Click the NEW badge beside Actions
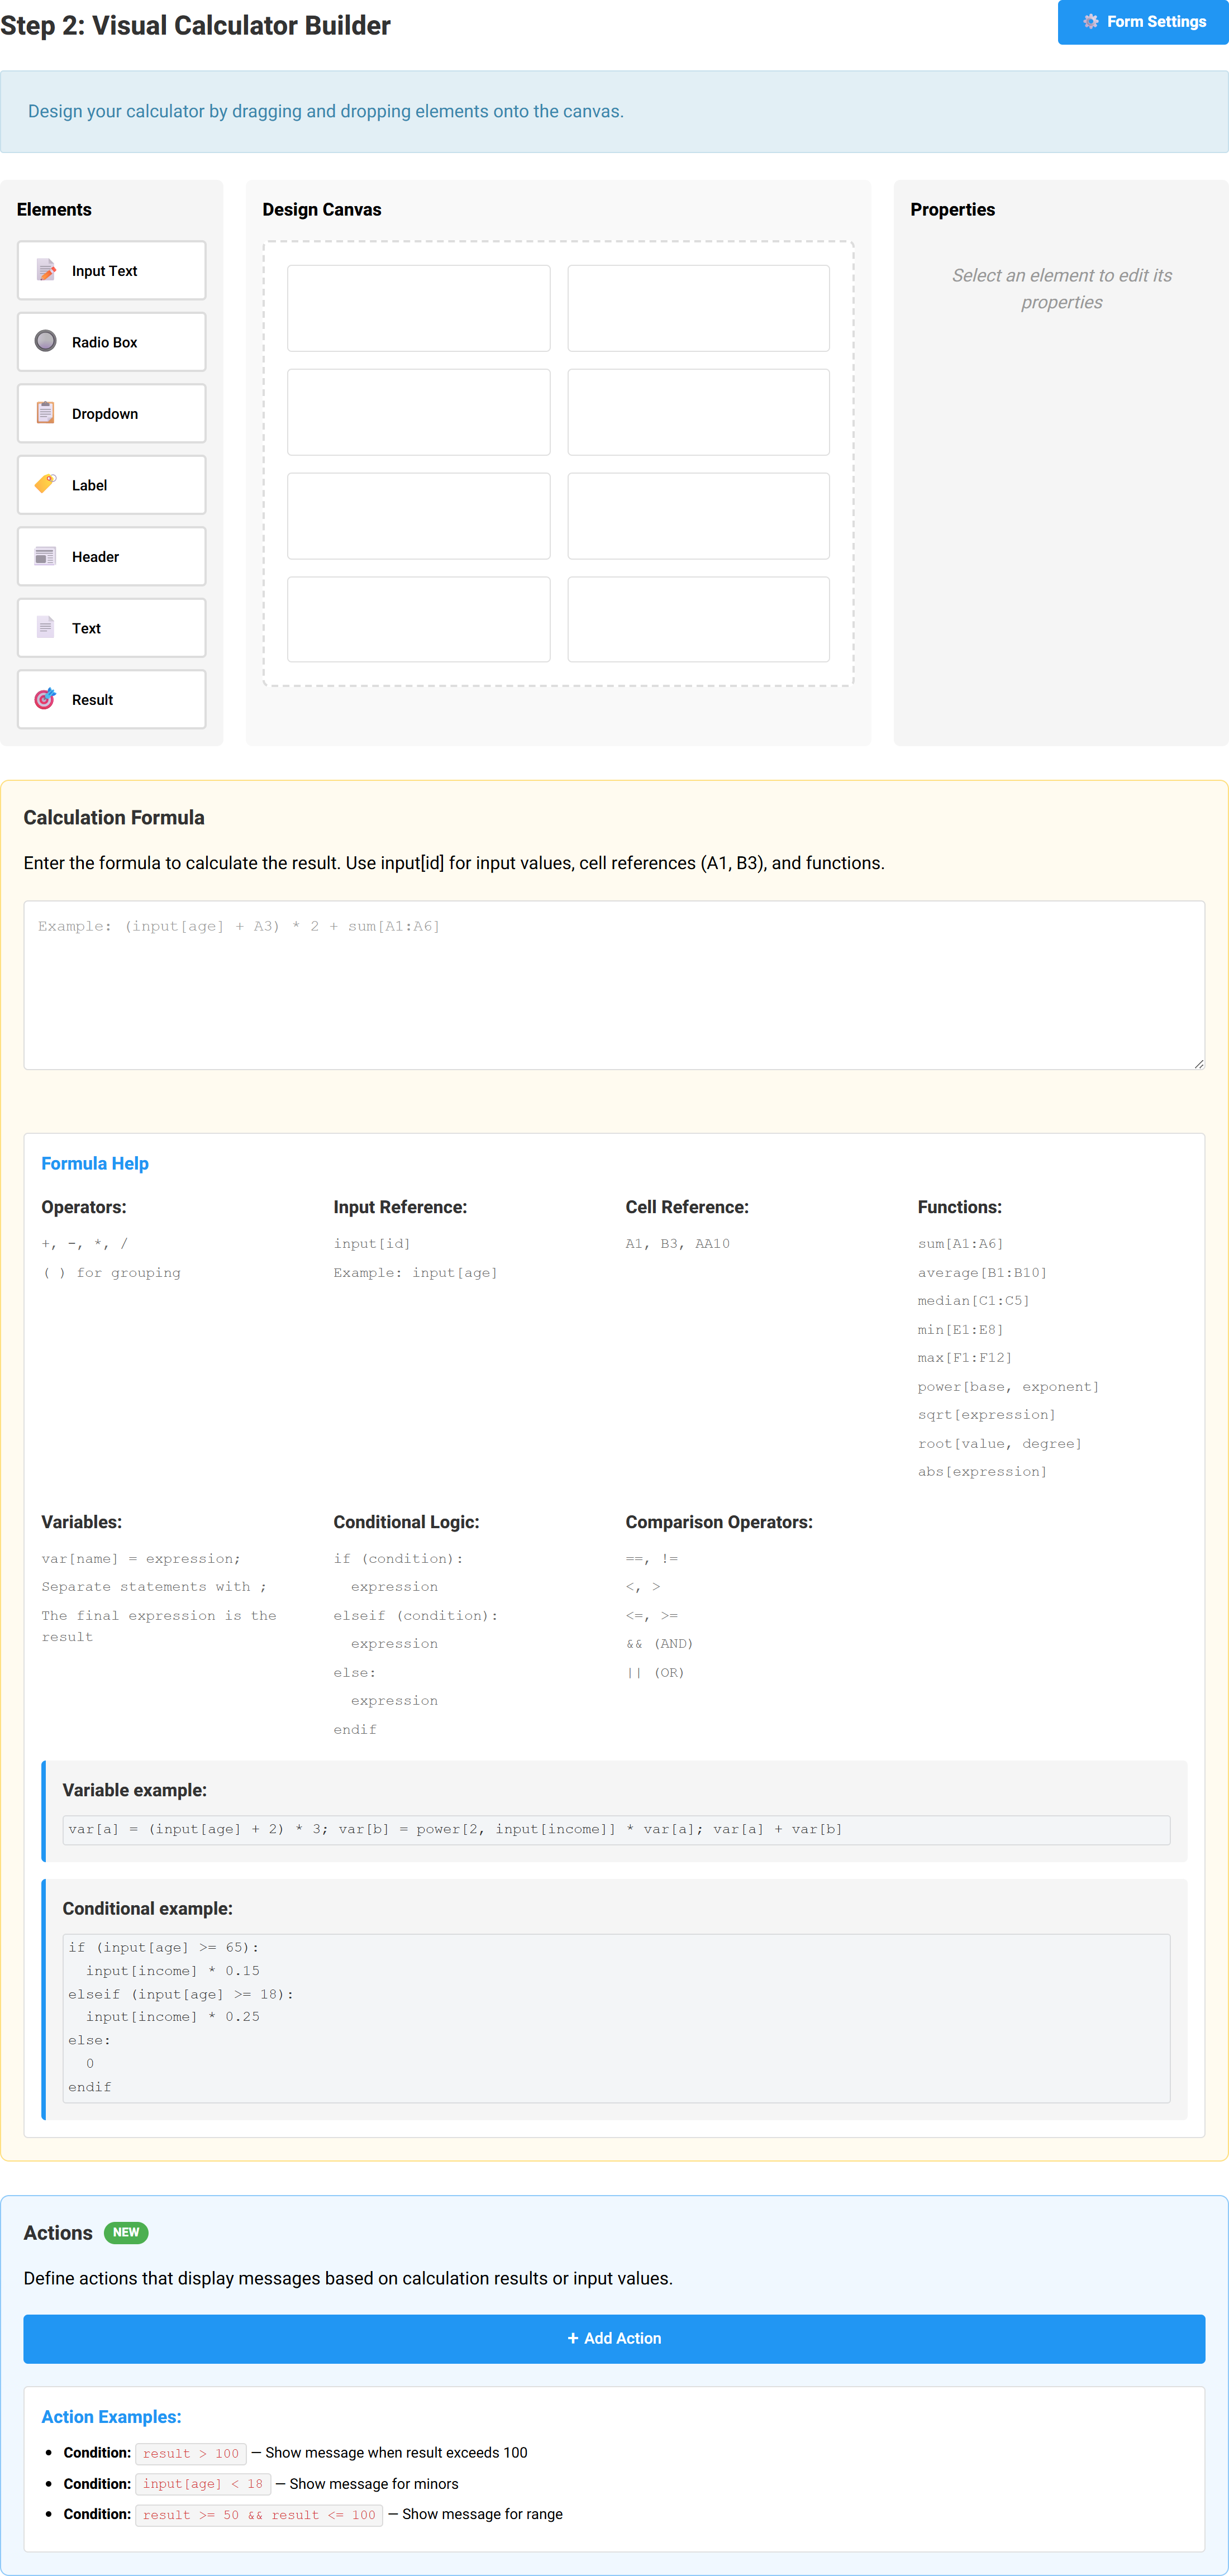The height and width of the screenshot is (2576, 1229). [126, 2232]
